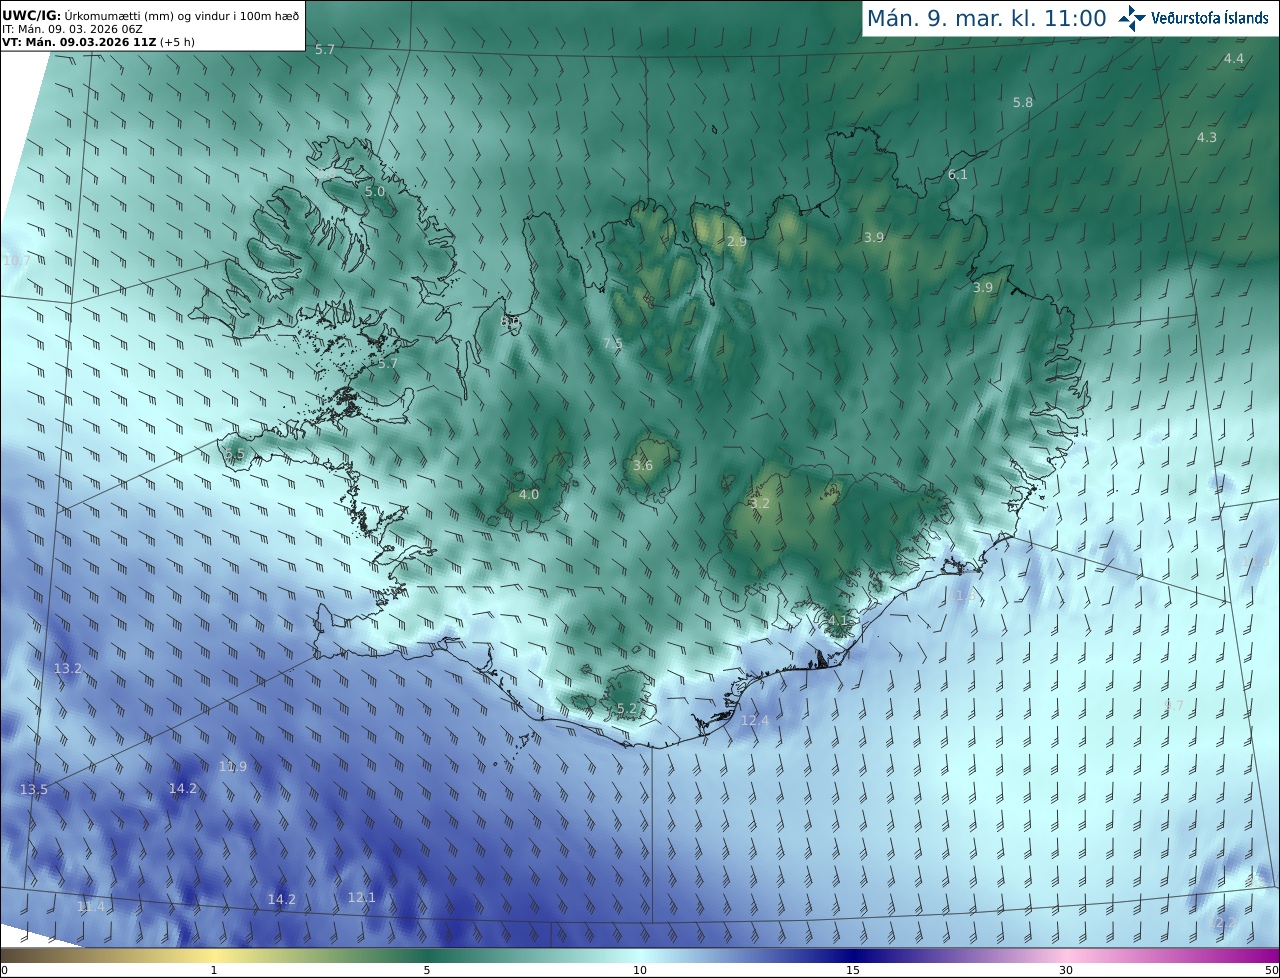The height and width of the screenshot is (978, 1280).
Task: Click the 13.2 value on the map
Action: tap(68, 669)
